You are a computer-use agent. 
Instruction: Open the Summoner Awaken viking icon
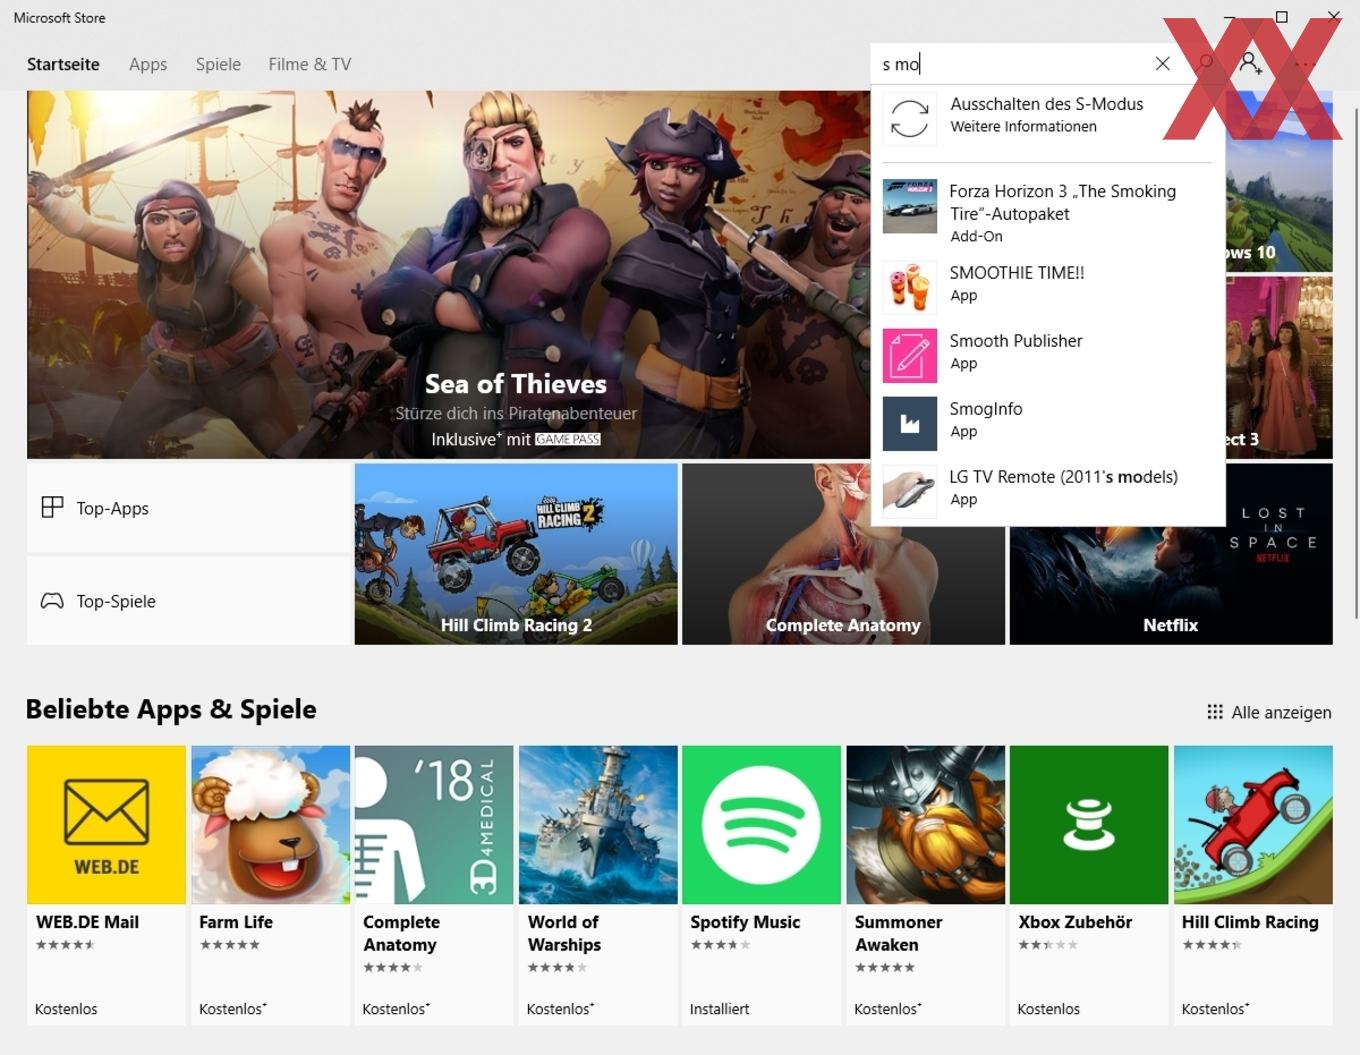pos(925,825)
